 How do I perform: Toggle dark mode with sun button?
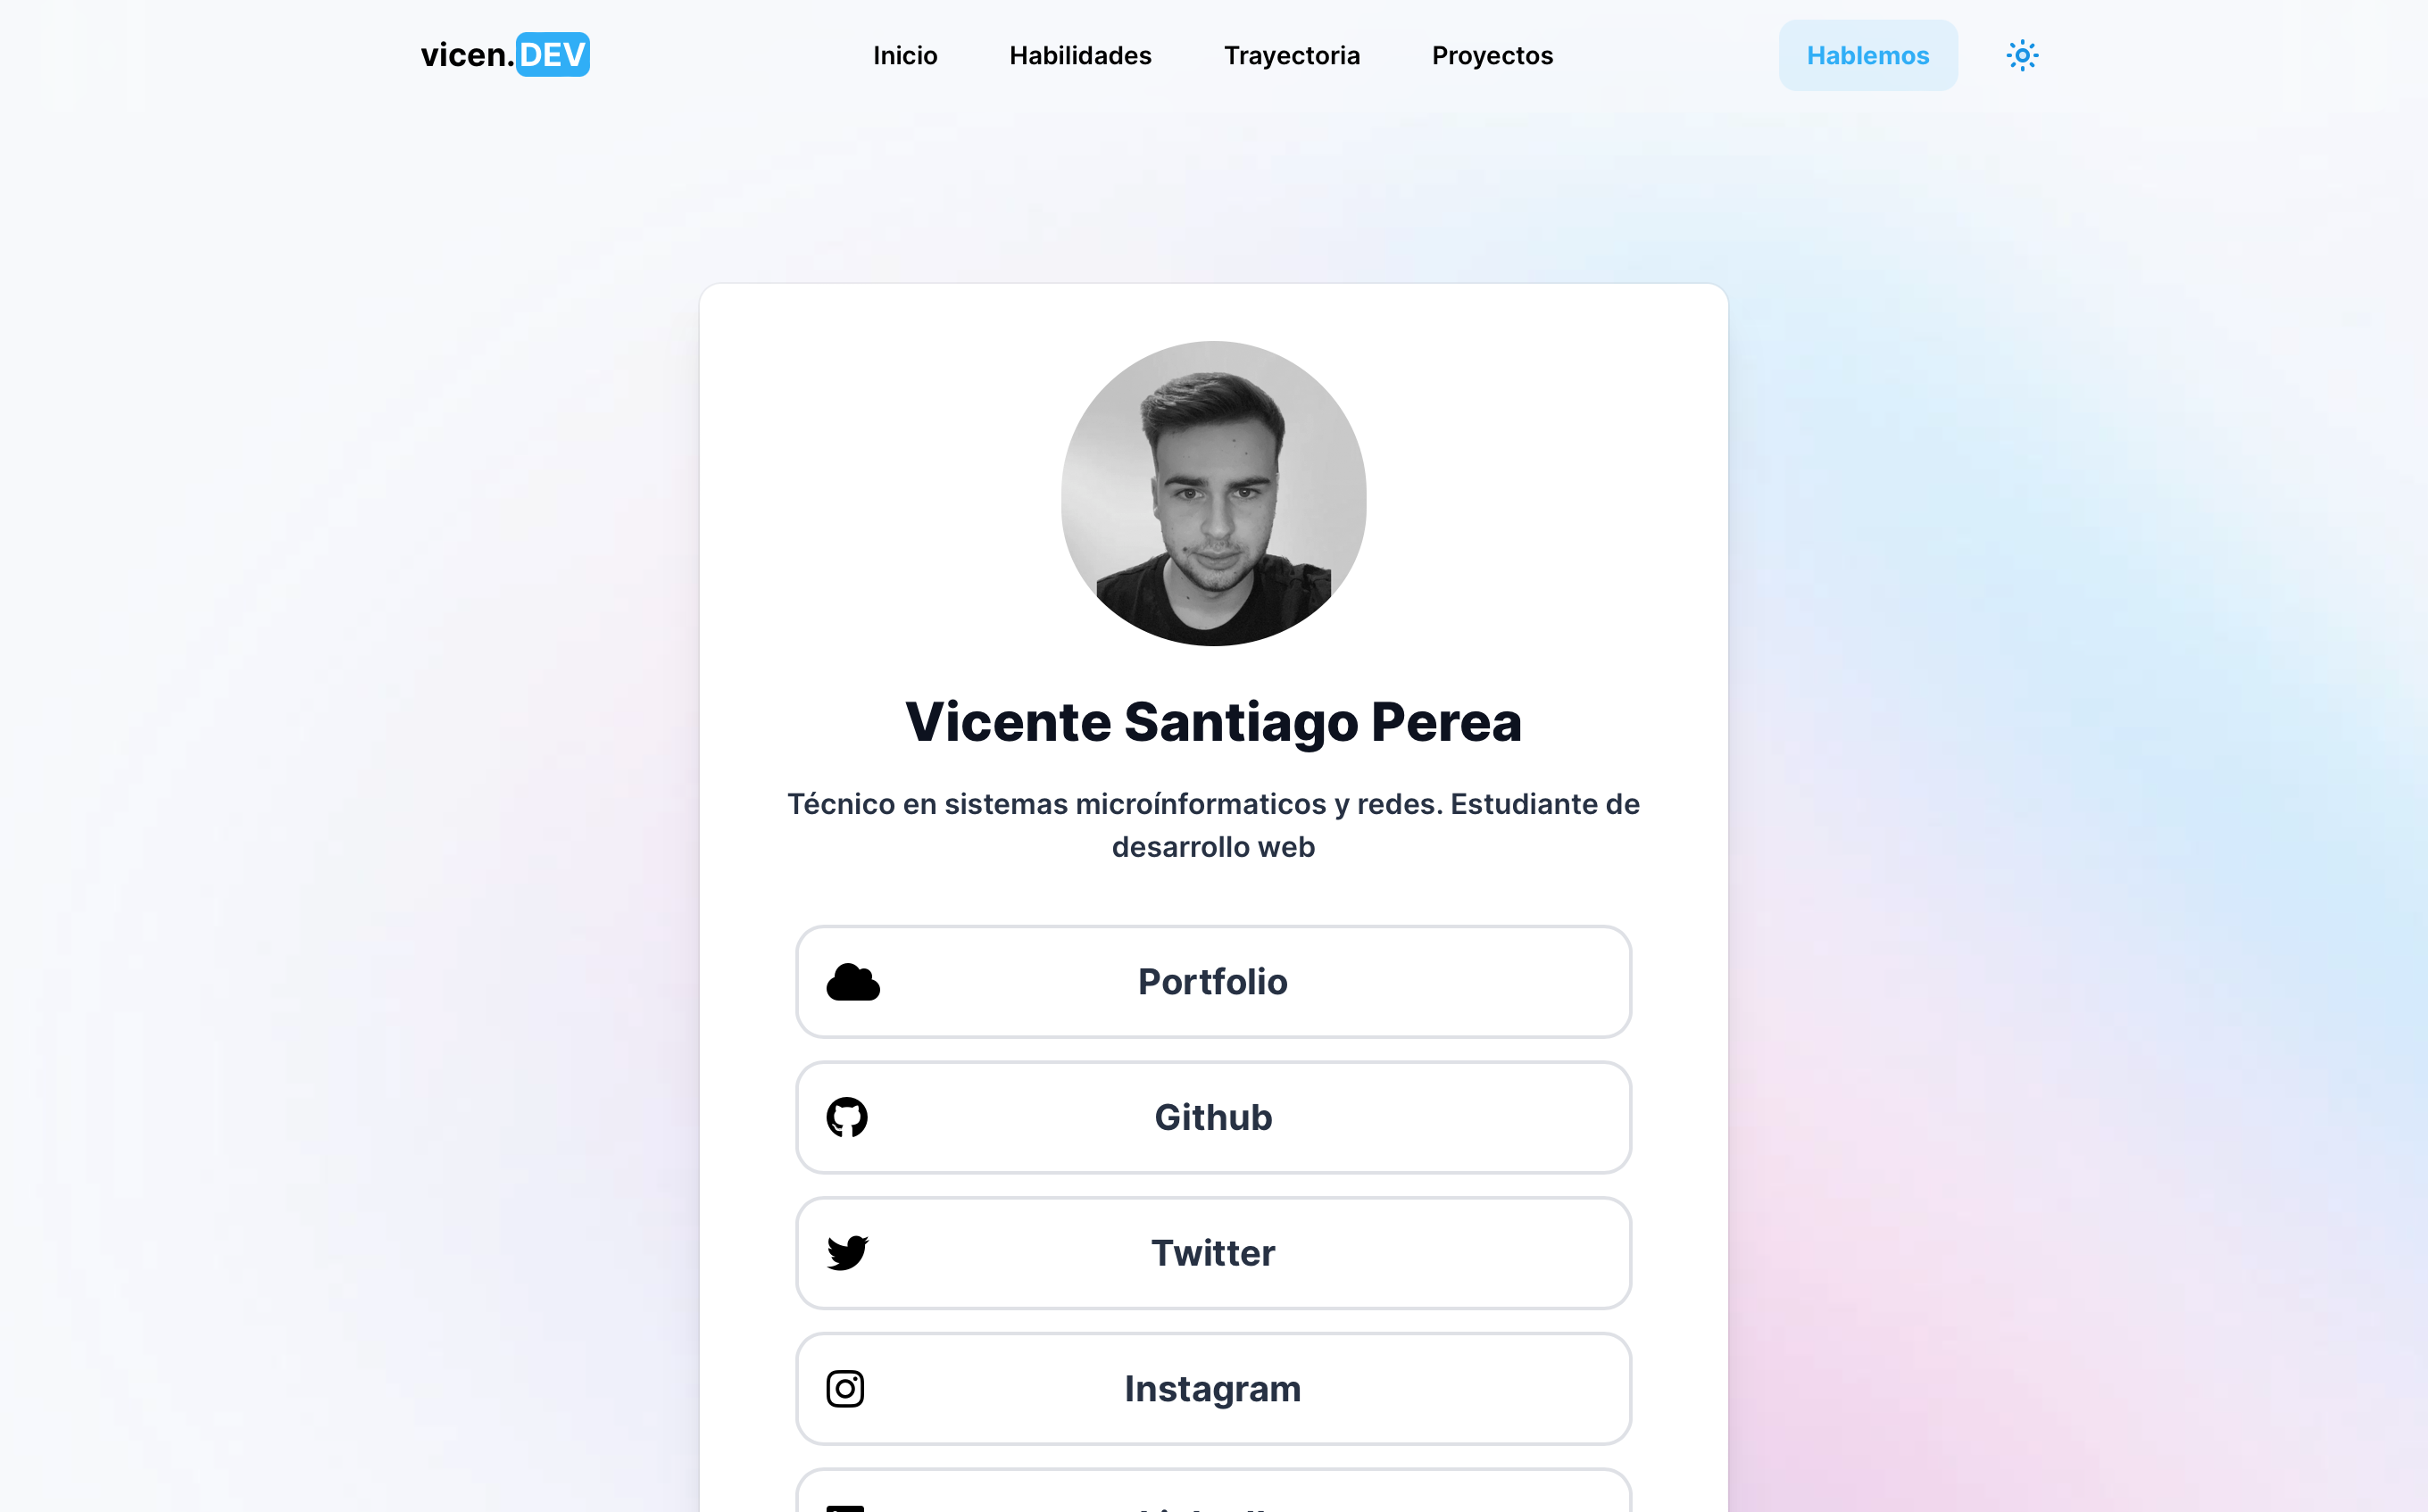tap(2022, 55)
